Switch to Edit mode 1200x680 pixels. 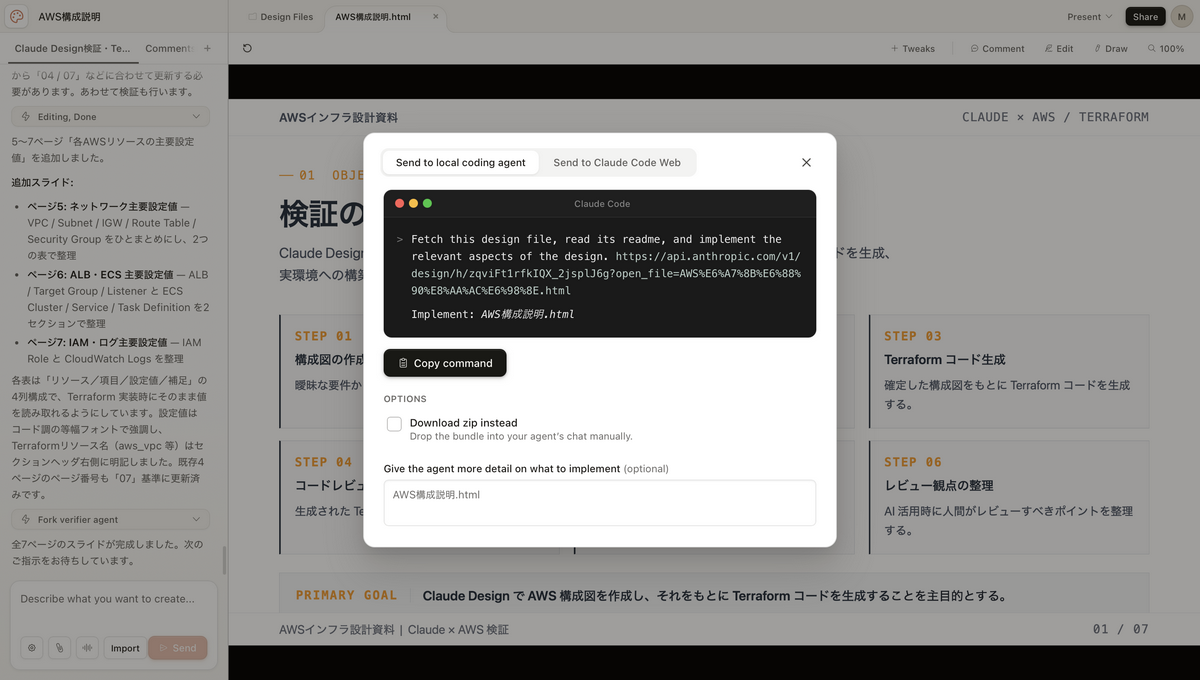(1058, 48)
